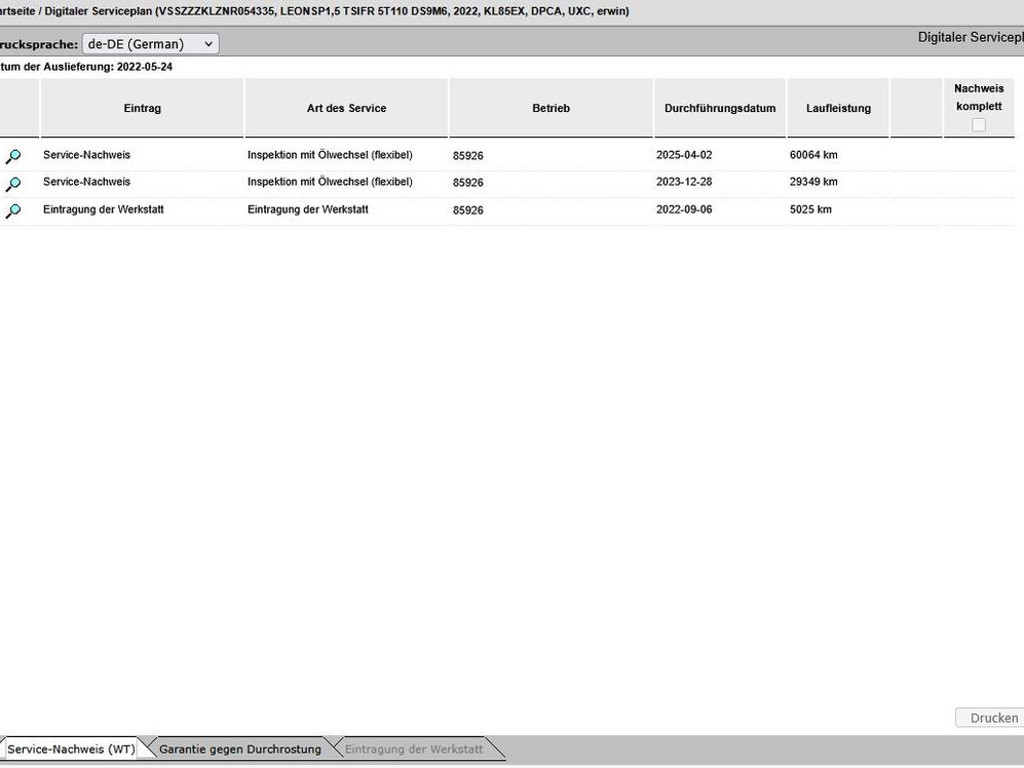Select date cell 2023-12-28
1024x768 pixels.
pyautogui.click(x=684, y=182)
